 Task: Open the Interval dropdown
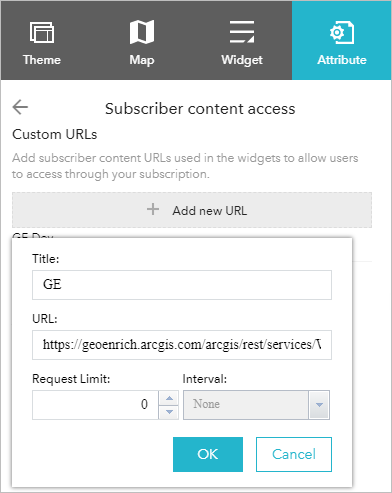click(256, 405)
